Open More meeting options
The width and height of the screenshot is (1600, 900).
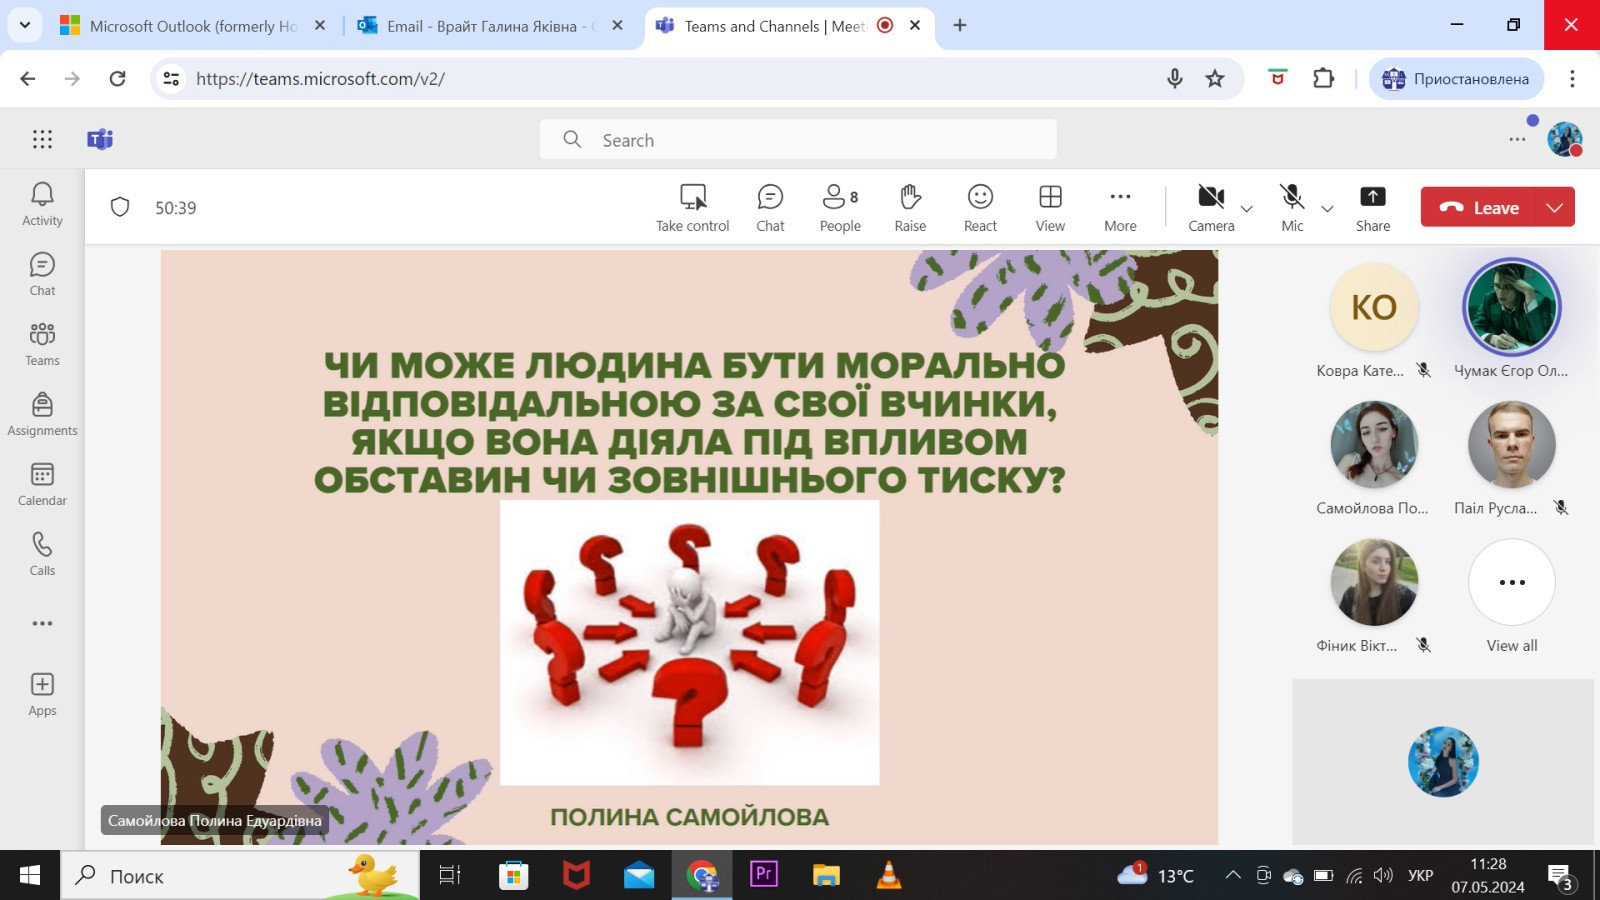[x=1120, y=208]
